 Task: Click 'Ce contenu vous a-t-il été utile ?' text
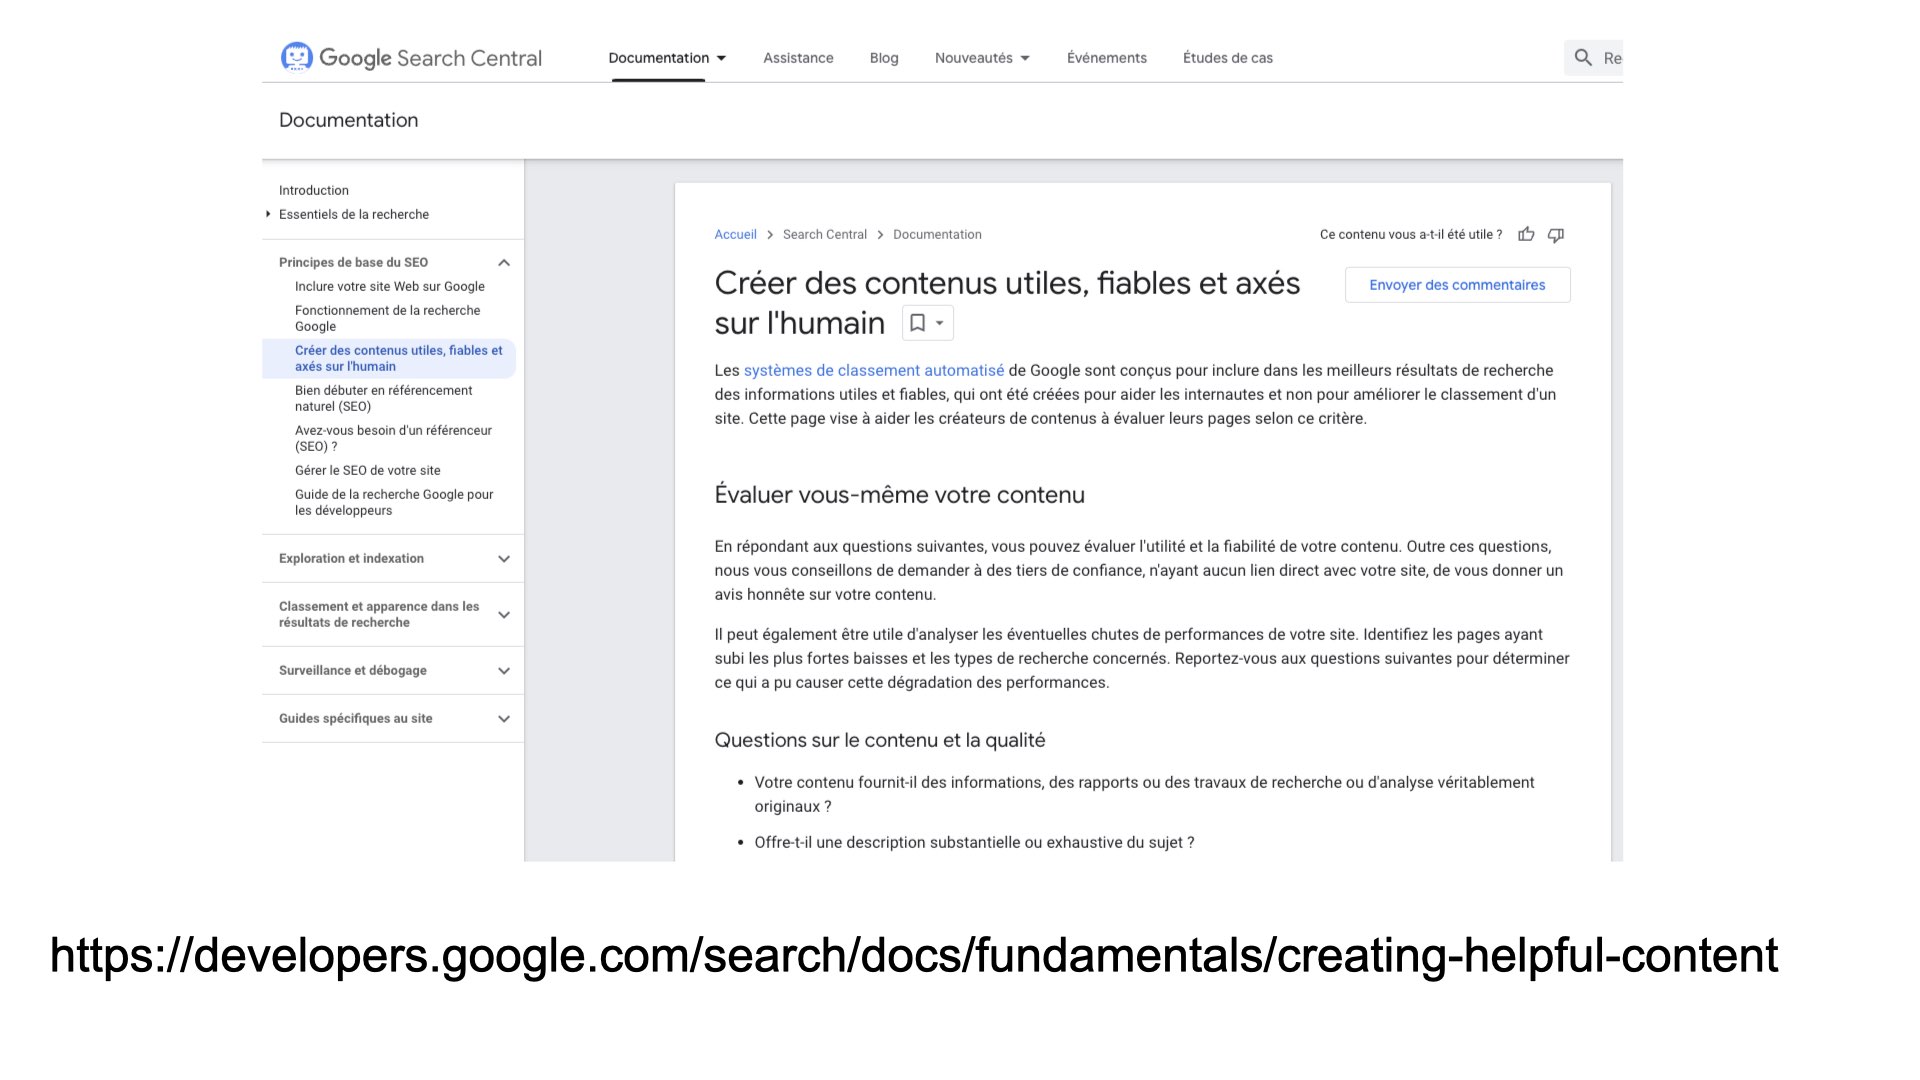(1411, 234)
